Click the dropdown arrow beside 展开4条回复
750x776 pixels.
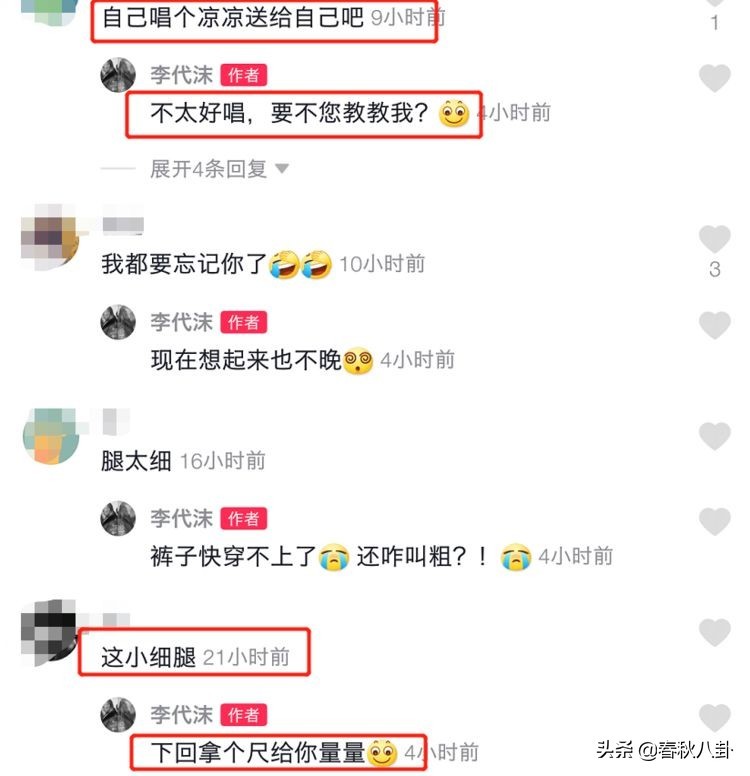(x=282, y=169)
